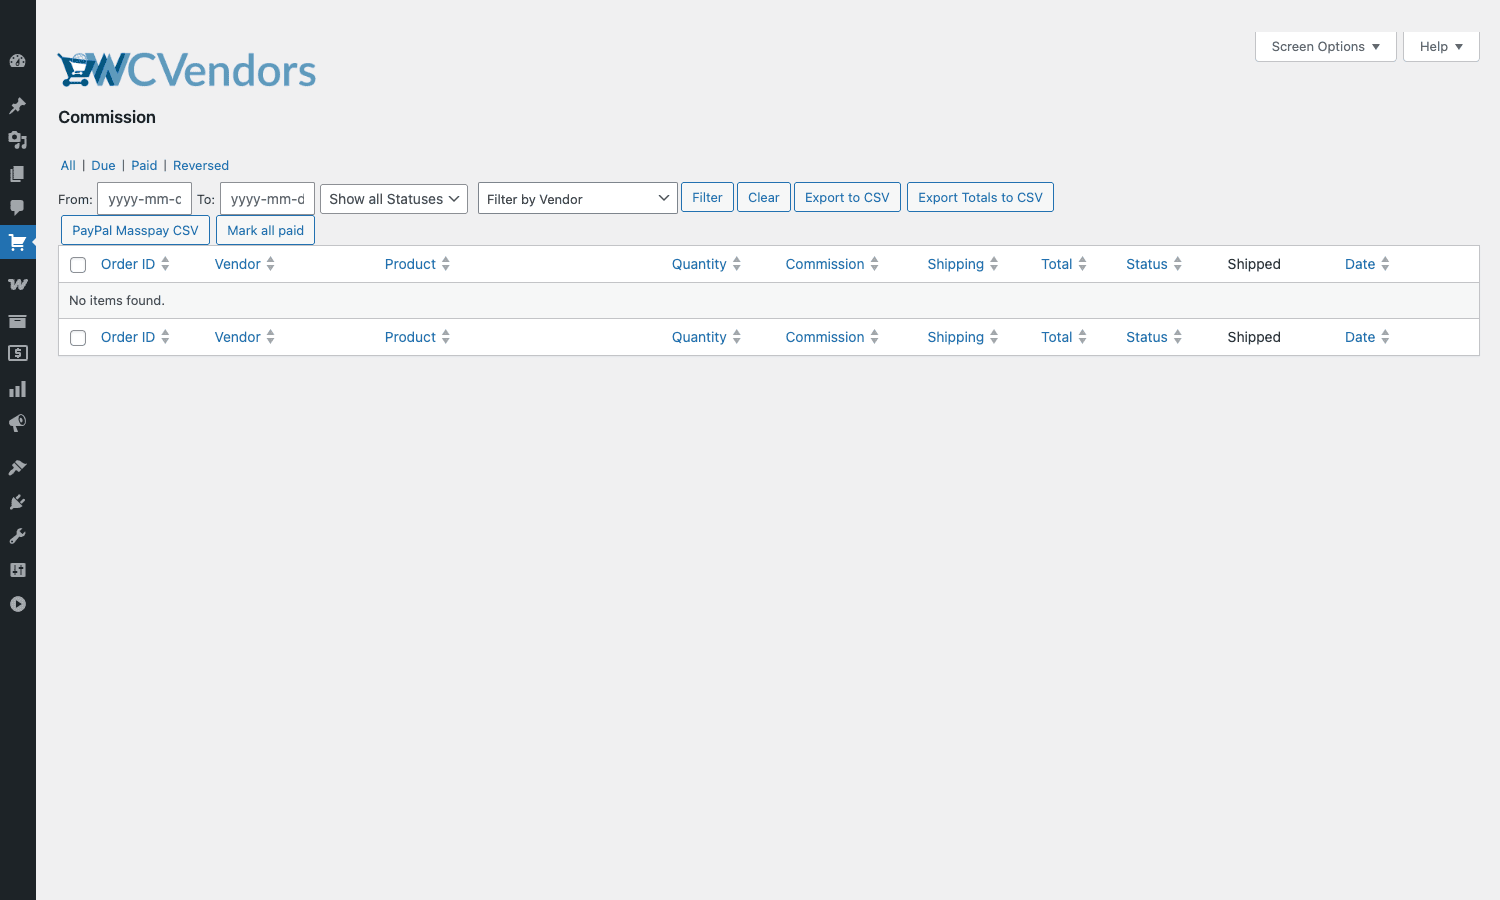Open the Pages sidebar icon
The image size is (1500, 900).
click(x=17, y=174)
